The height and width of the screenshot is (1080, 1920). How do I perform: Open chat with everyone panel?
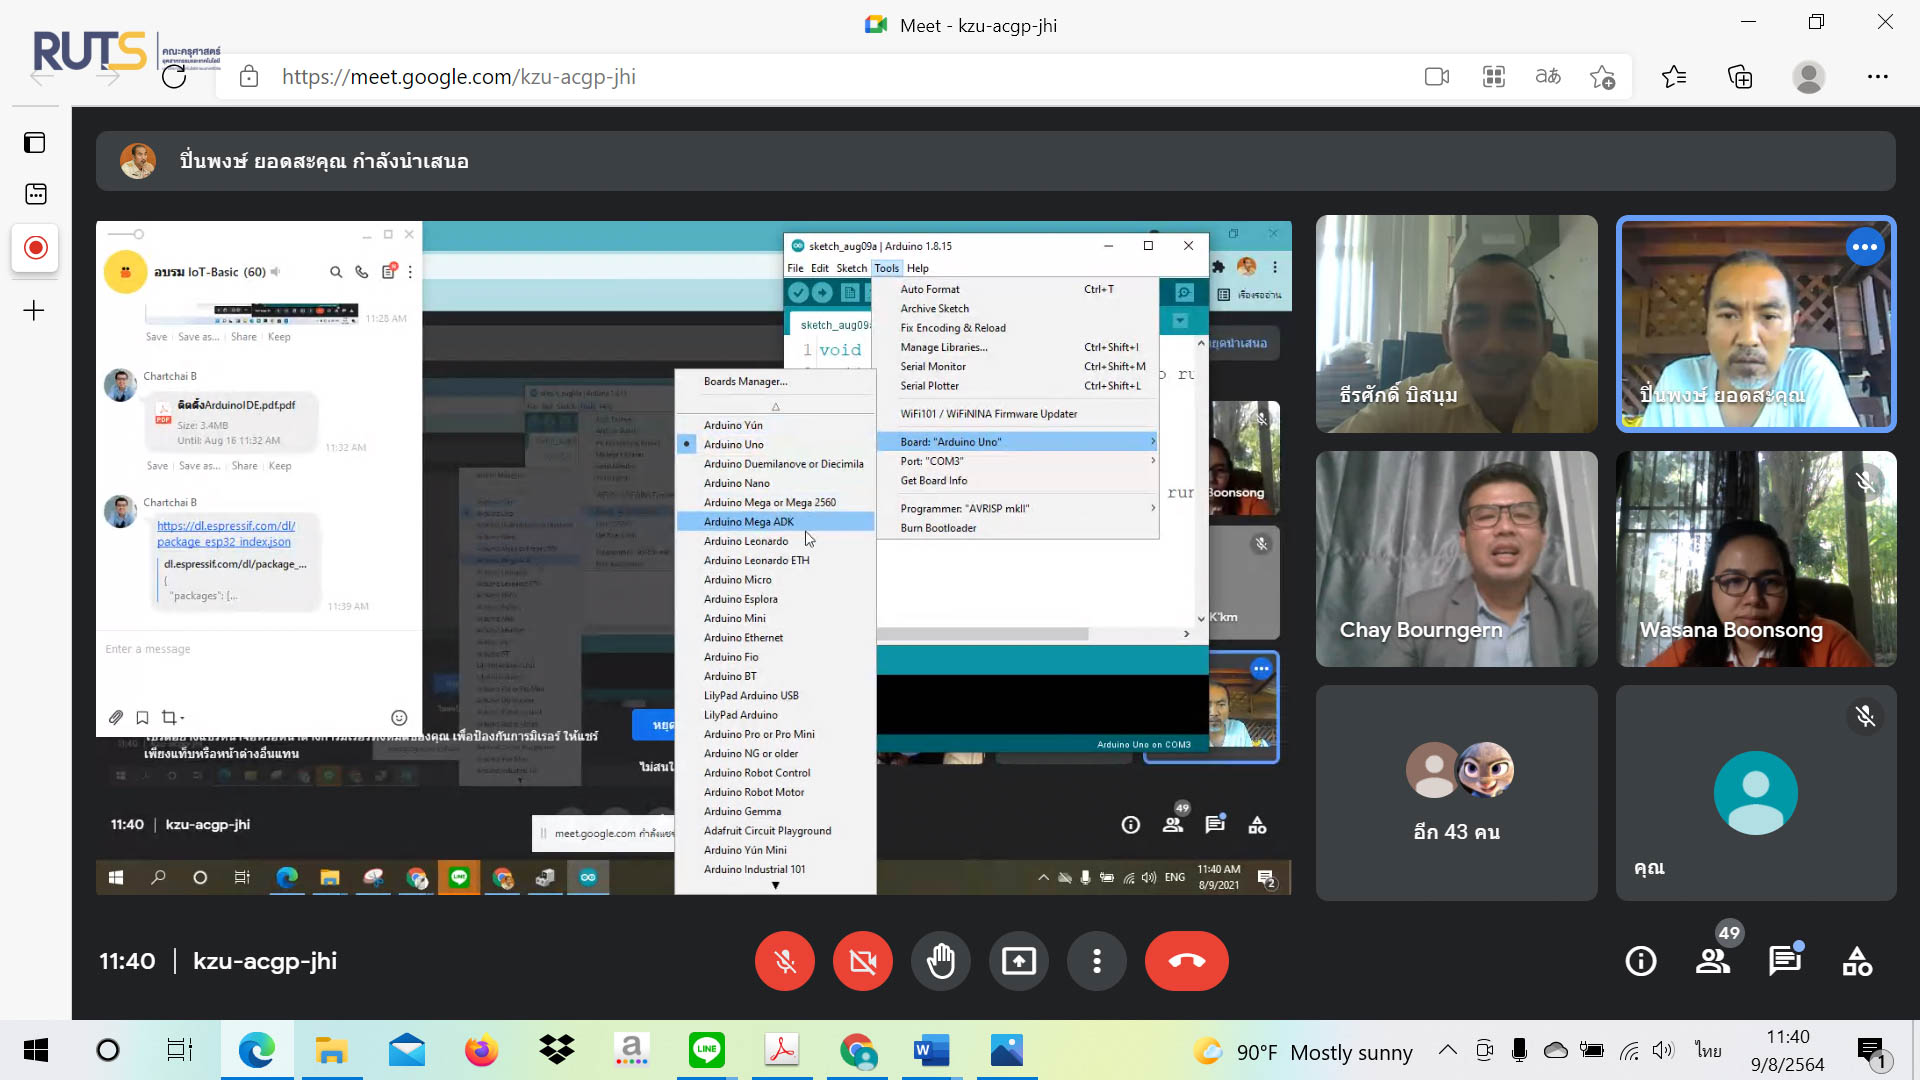(1785, 961)
